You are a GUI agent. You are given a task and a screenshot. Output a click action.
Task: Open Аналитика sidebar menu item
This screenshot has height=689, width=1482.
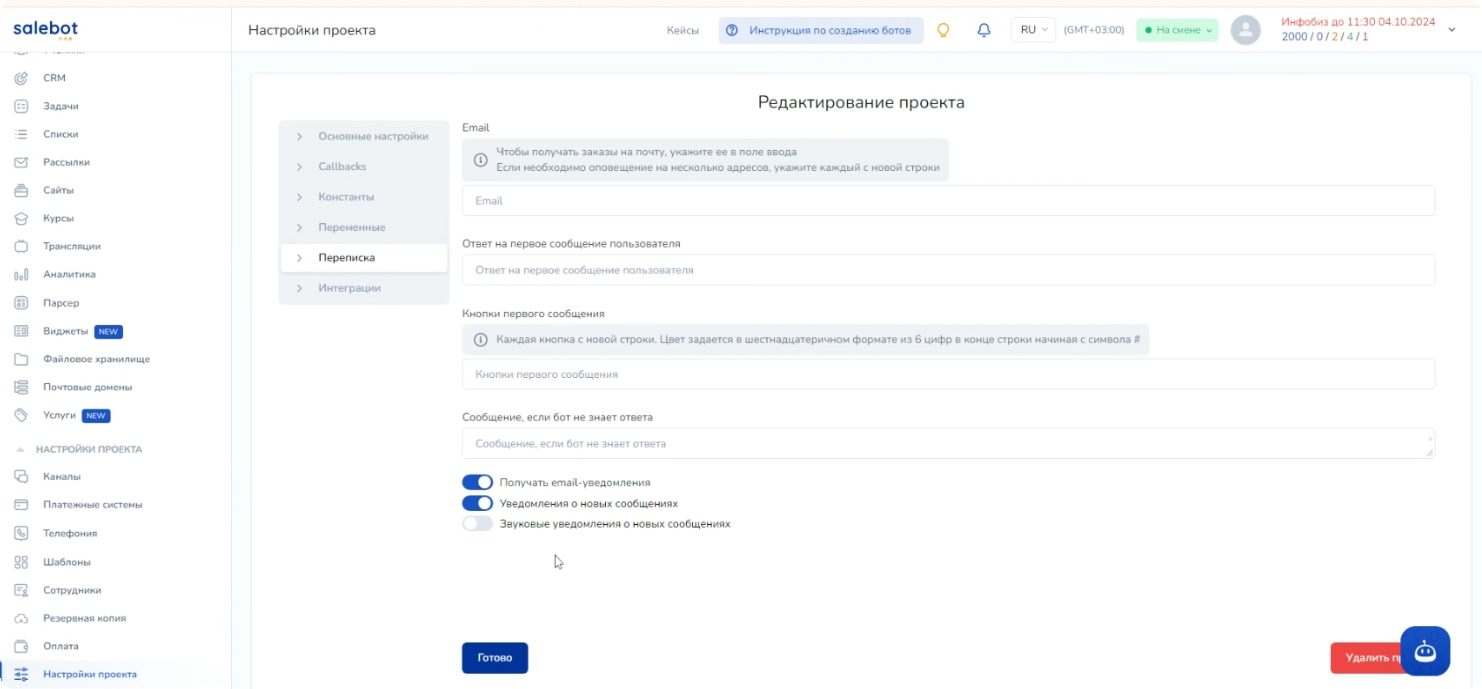pyautogui.click(x=69, y=274)
